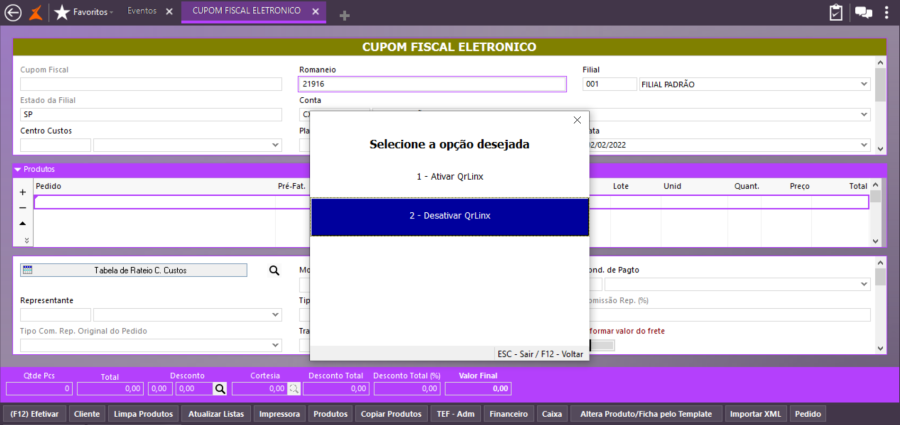The height and width of the screenshot is (425, 900).
Task: Click the back arrow icon
Action: pyautogui.click(x=12, y=12)
